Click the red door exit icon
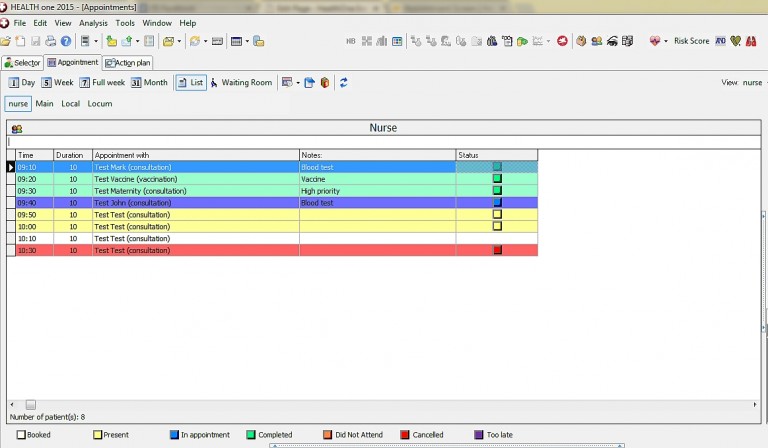Image resolution: width=768 pixels, height=448 pixels. click(325, 83)
